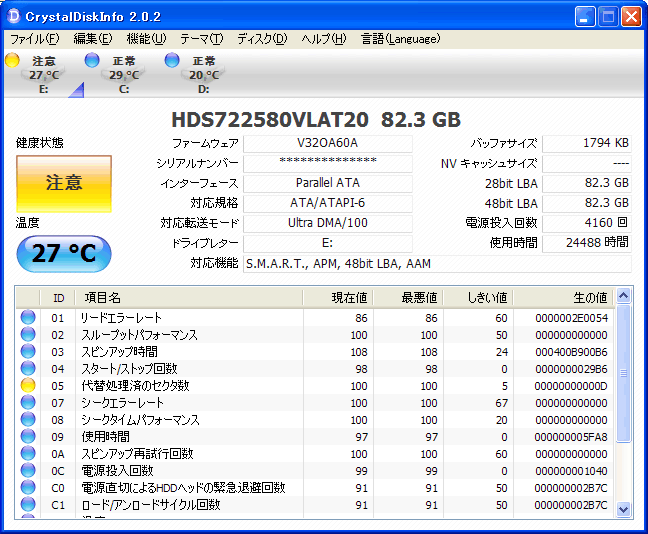
Task: Click the 48bit LBA value 82.3 GB
Action: 587,203
